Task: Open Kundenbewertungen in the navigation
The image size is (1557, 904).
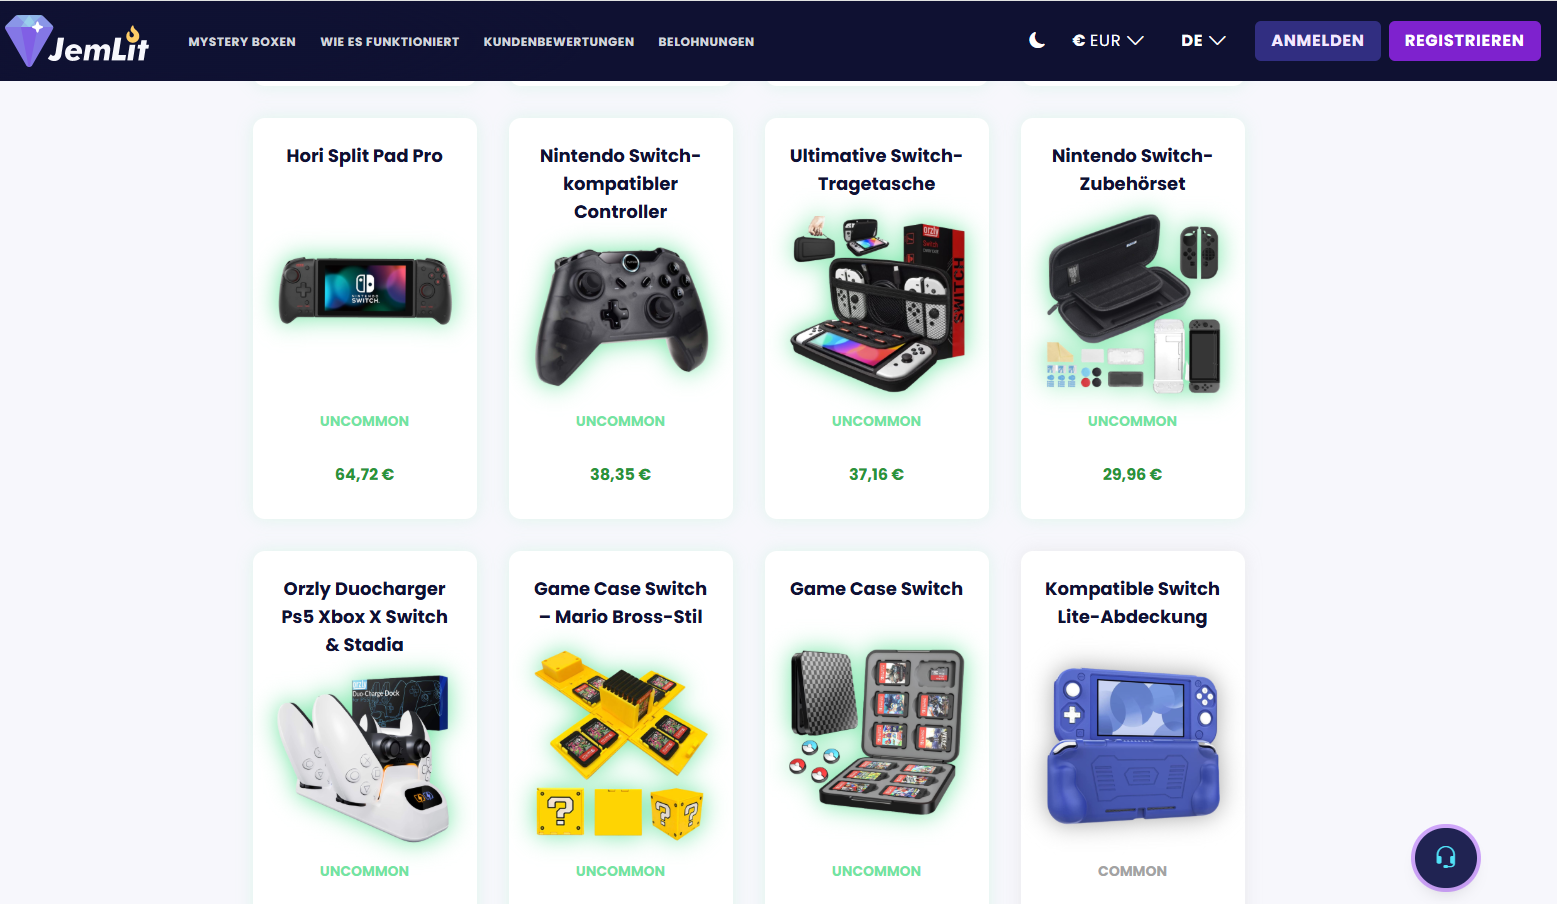Action: (559, 42)
